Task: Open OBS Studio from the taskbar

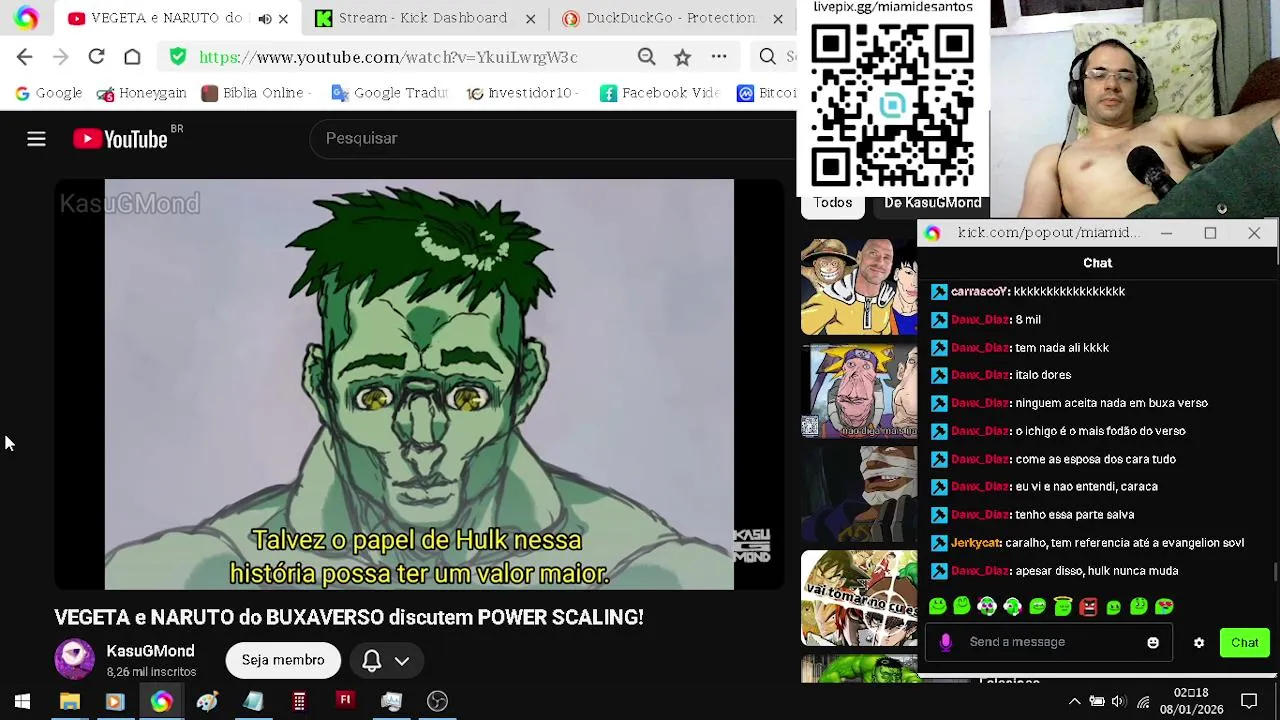Action: pyautogui.click(x=437, y=701)
